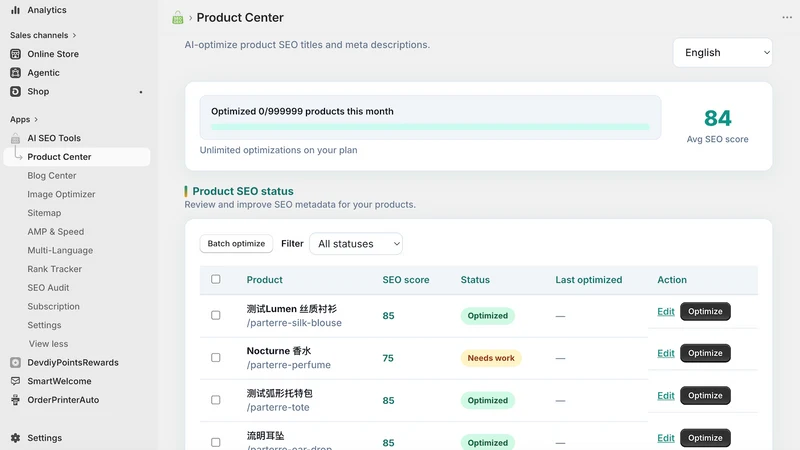Open Blog Center menu item
Screen dimensions: 800x450
(x=52, y=176)
